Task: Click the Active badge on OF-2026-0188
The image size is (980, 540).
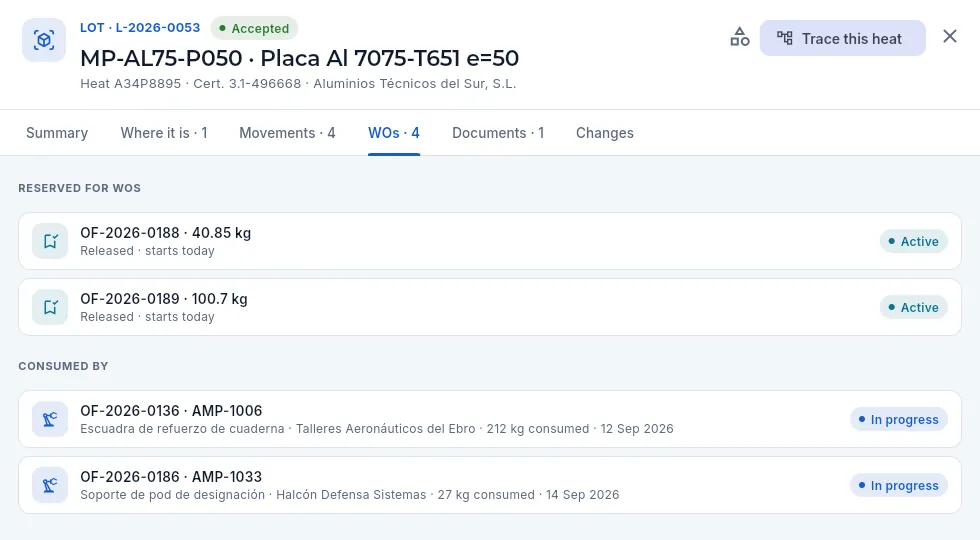Action: click(914, 241)
